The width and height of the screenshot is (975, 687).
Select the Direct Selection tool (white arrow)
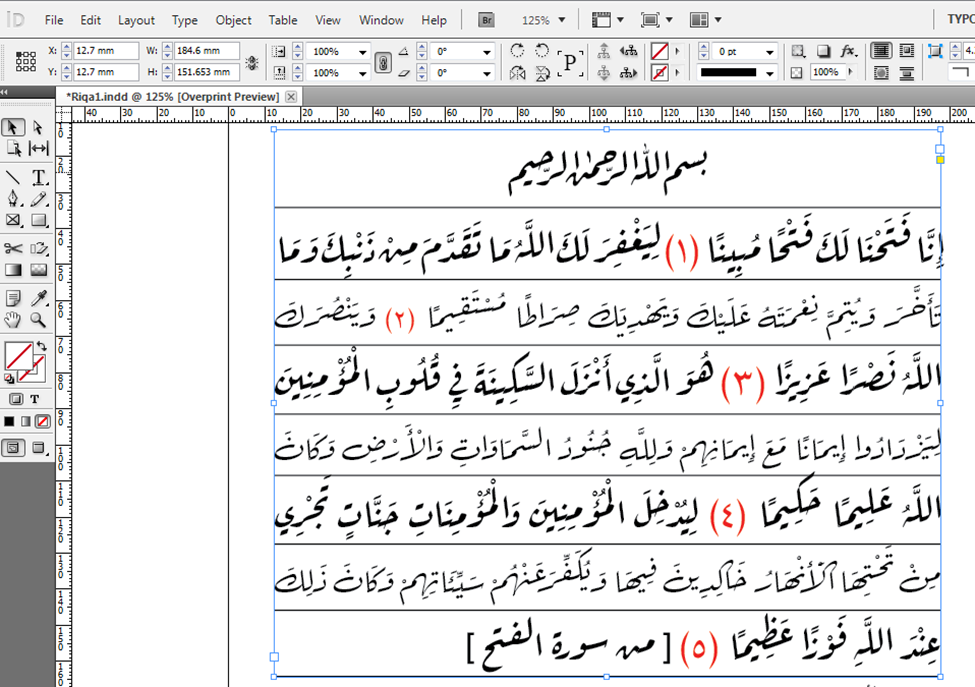[38, 127]
